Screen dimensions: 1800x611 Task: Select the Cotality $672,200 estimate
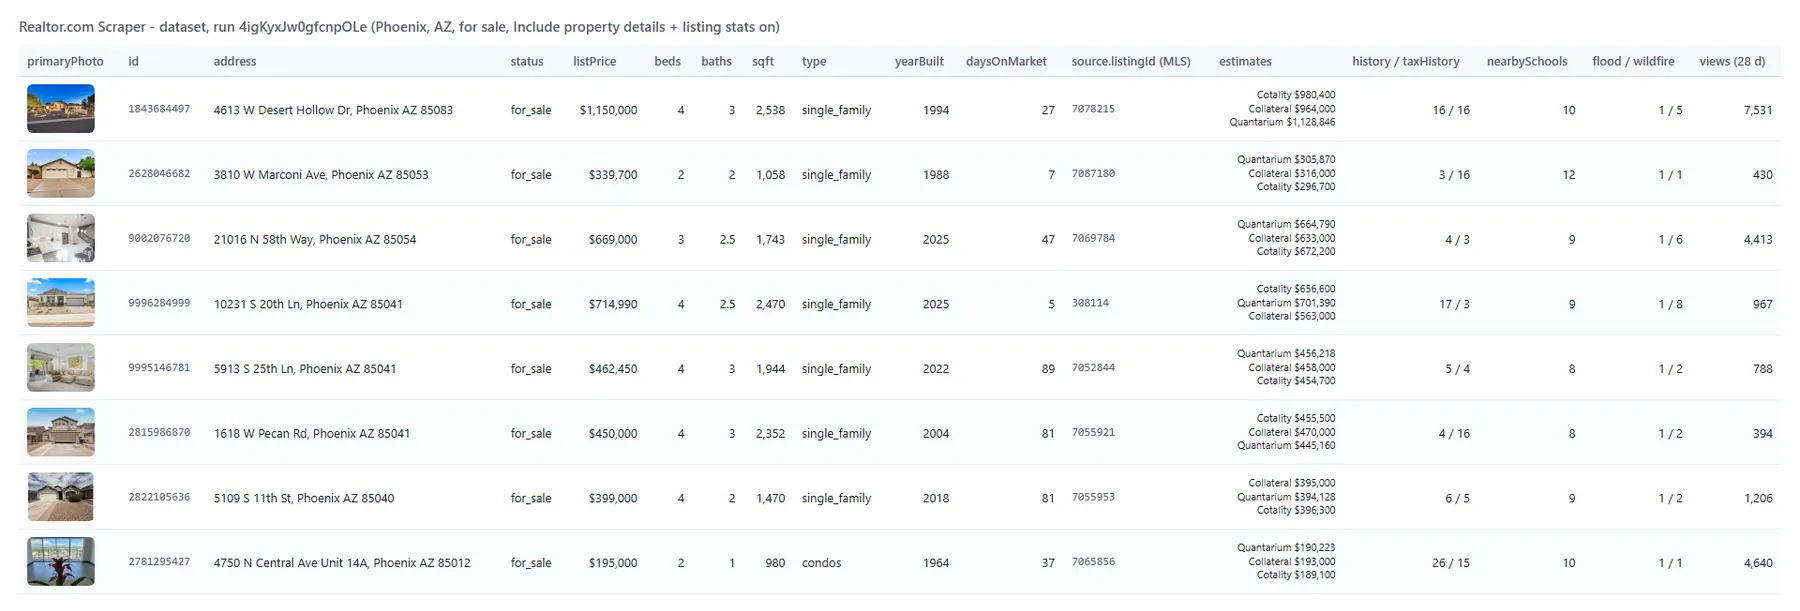[1296, 252]
